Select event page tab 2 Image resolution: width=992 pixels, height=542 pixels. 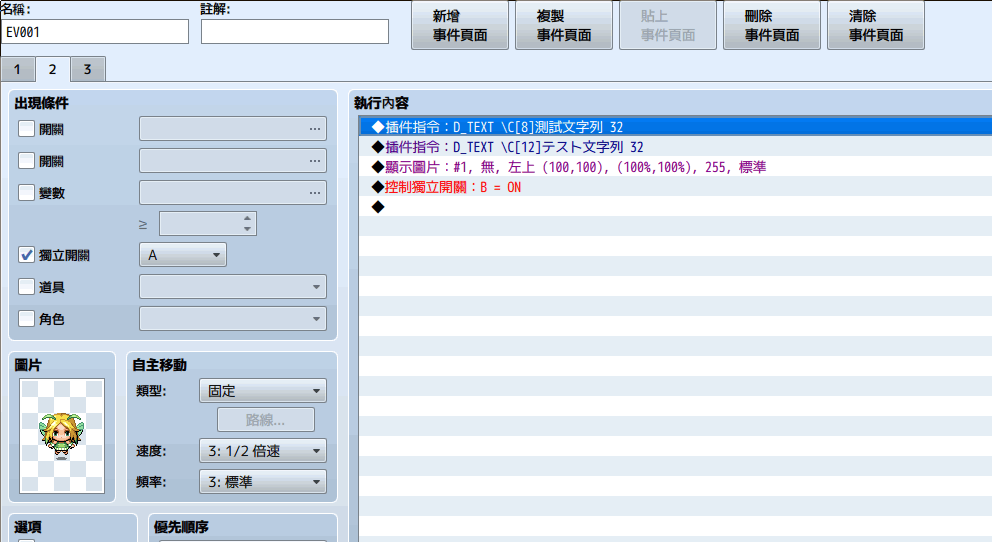(53, 69)
